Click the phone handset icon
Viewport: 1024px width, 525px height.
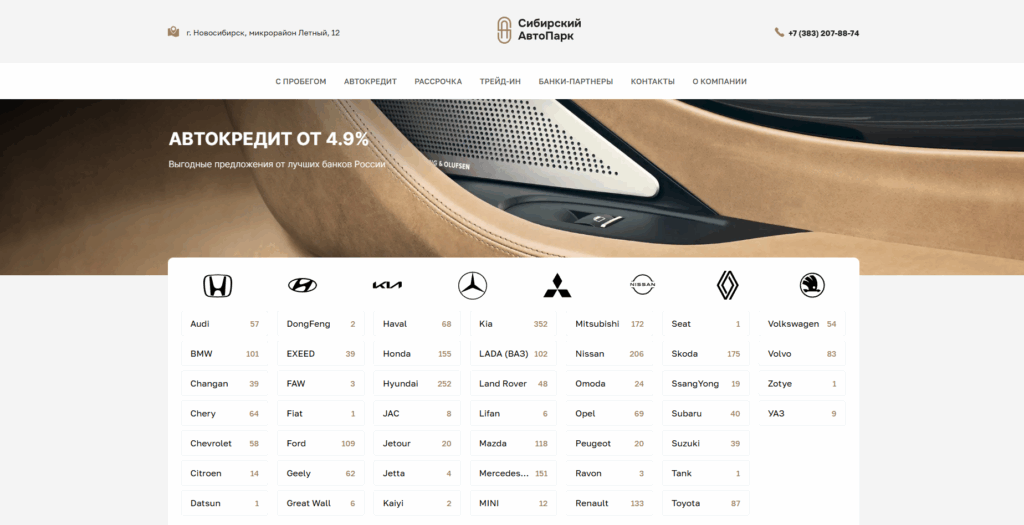click(x=779, y=32)
